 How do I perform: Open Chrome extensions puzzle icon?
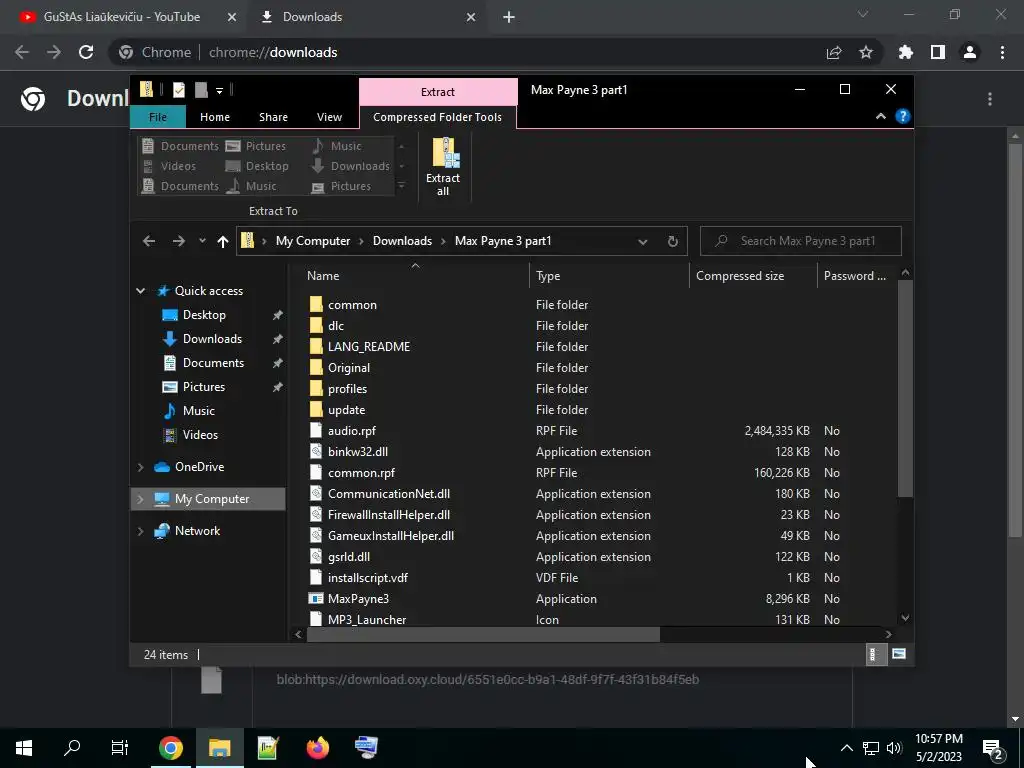[x=906, y=52]
